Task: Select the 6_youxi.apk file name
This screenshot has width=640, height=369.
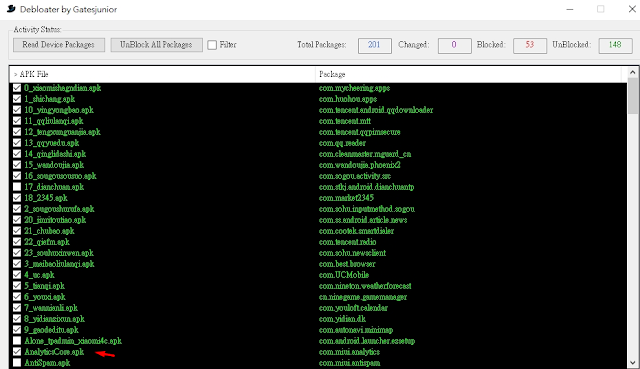Action: (45, 297)
